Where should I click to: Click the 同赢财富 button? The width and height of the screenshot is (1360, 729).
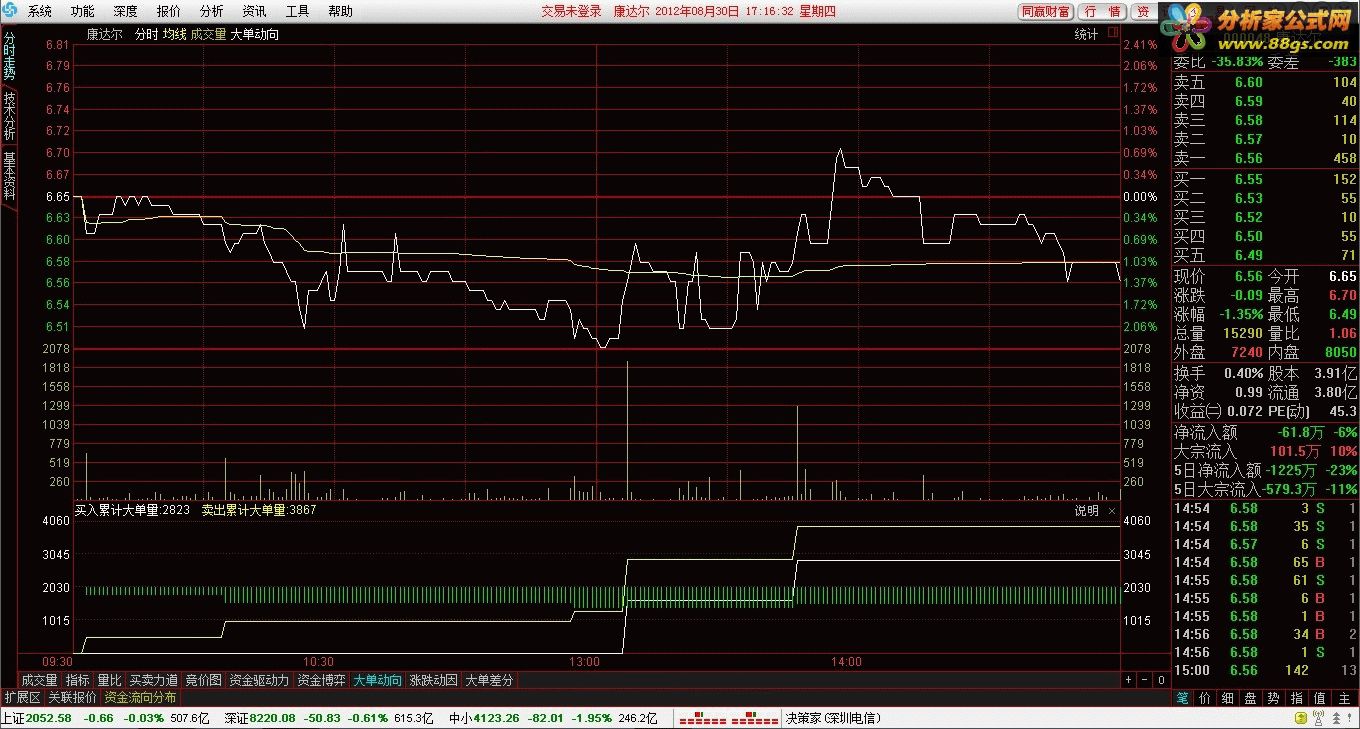(x=1045, y=12)
